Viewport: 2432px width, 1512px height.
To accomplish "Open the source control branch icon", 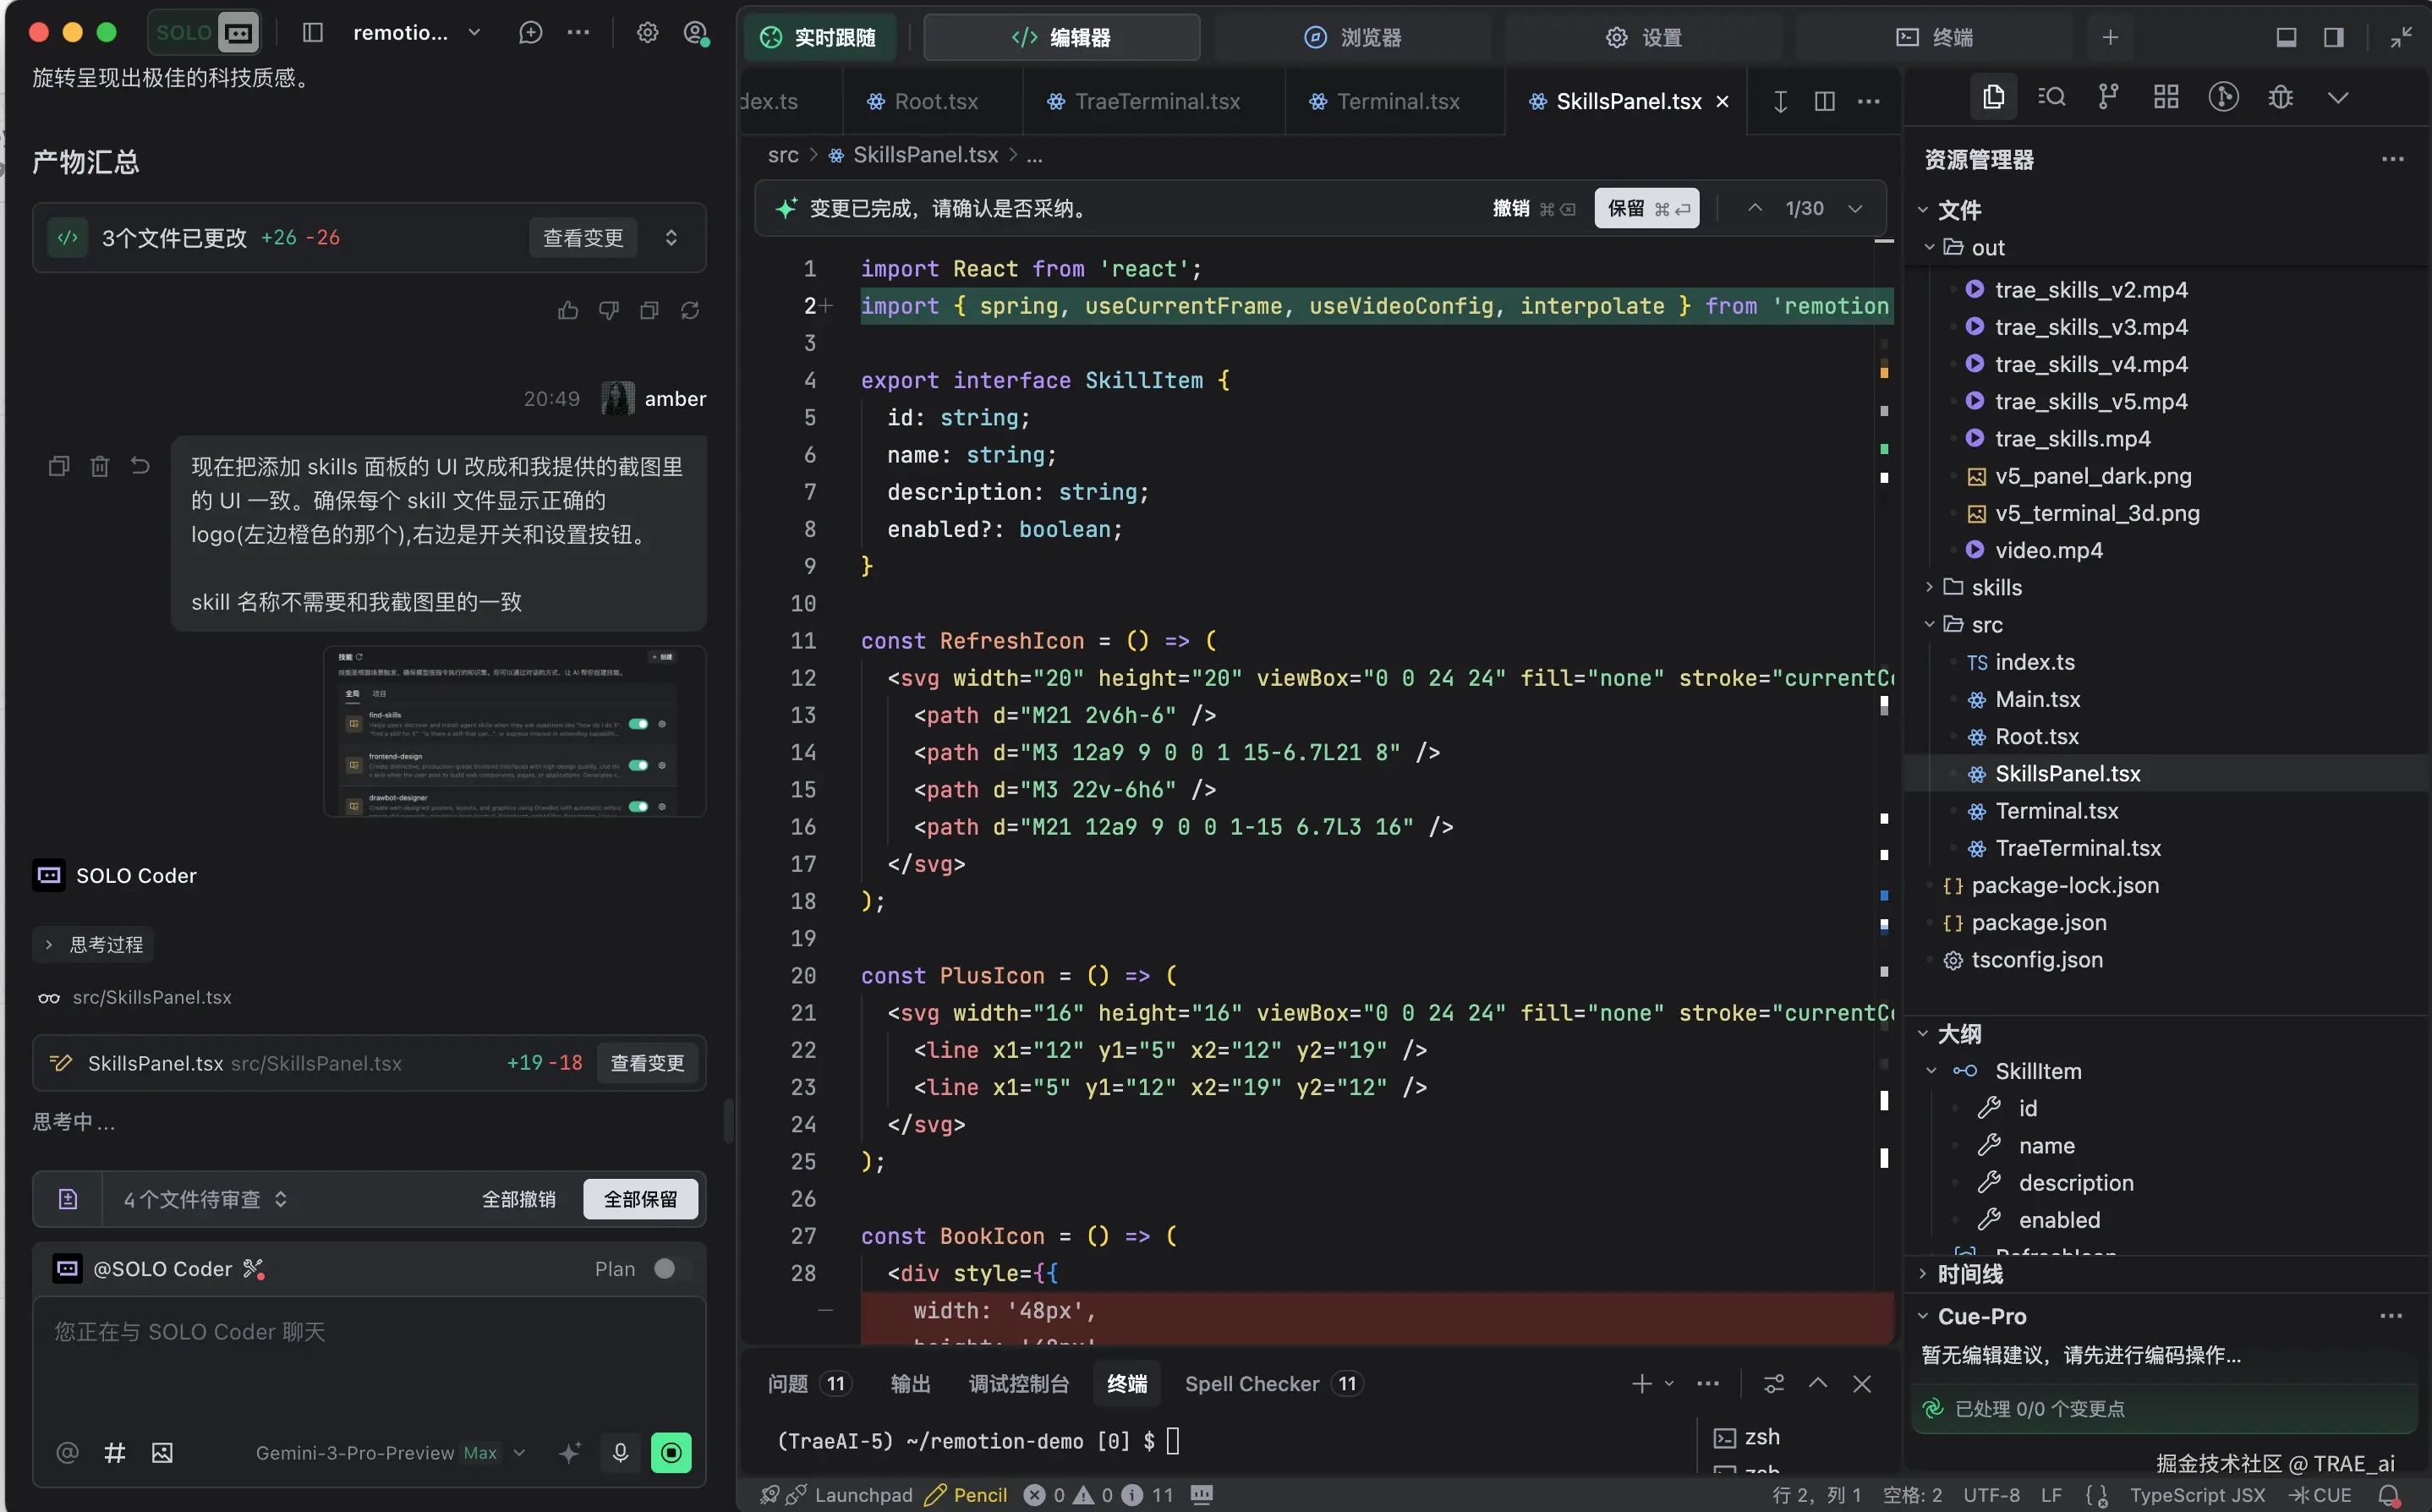I will pos(2108,97).
